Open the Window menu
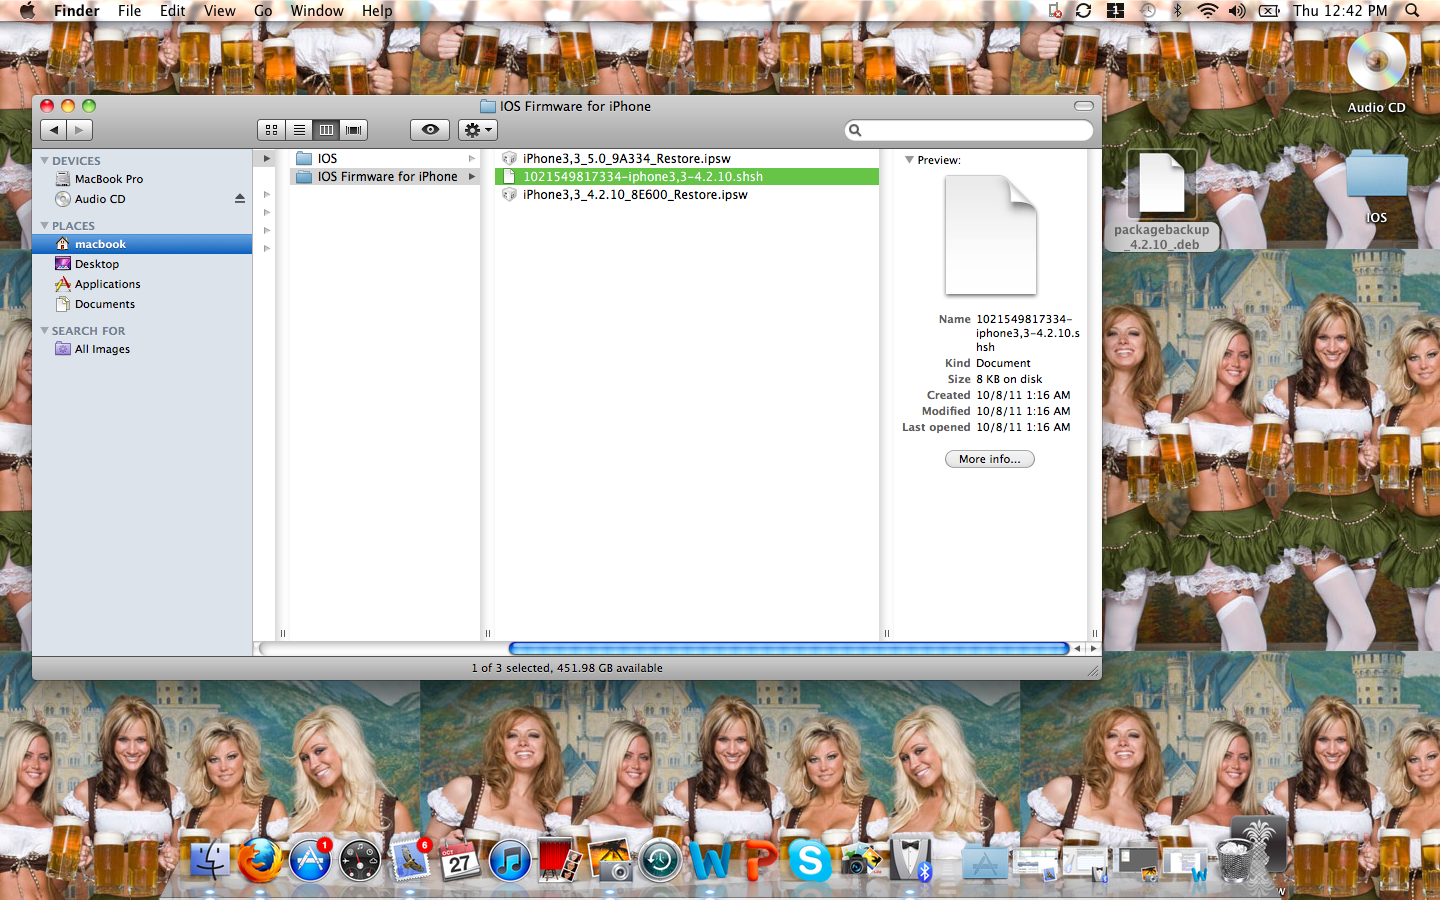Image resolution: width=1440 pixels, height=900 pixels. (x=317, y=11)
